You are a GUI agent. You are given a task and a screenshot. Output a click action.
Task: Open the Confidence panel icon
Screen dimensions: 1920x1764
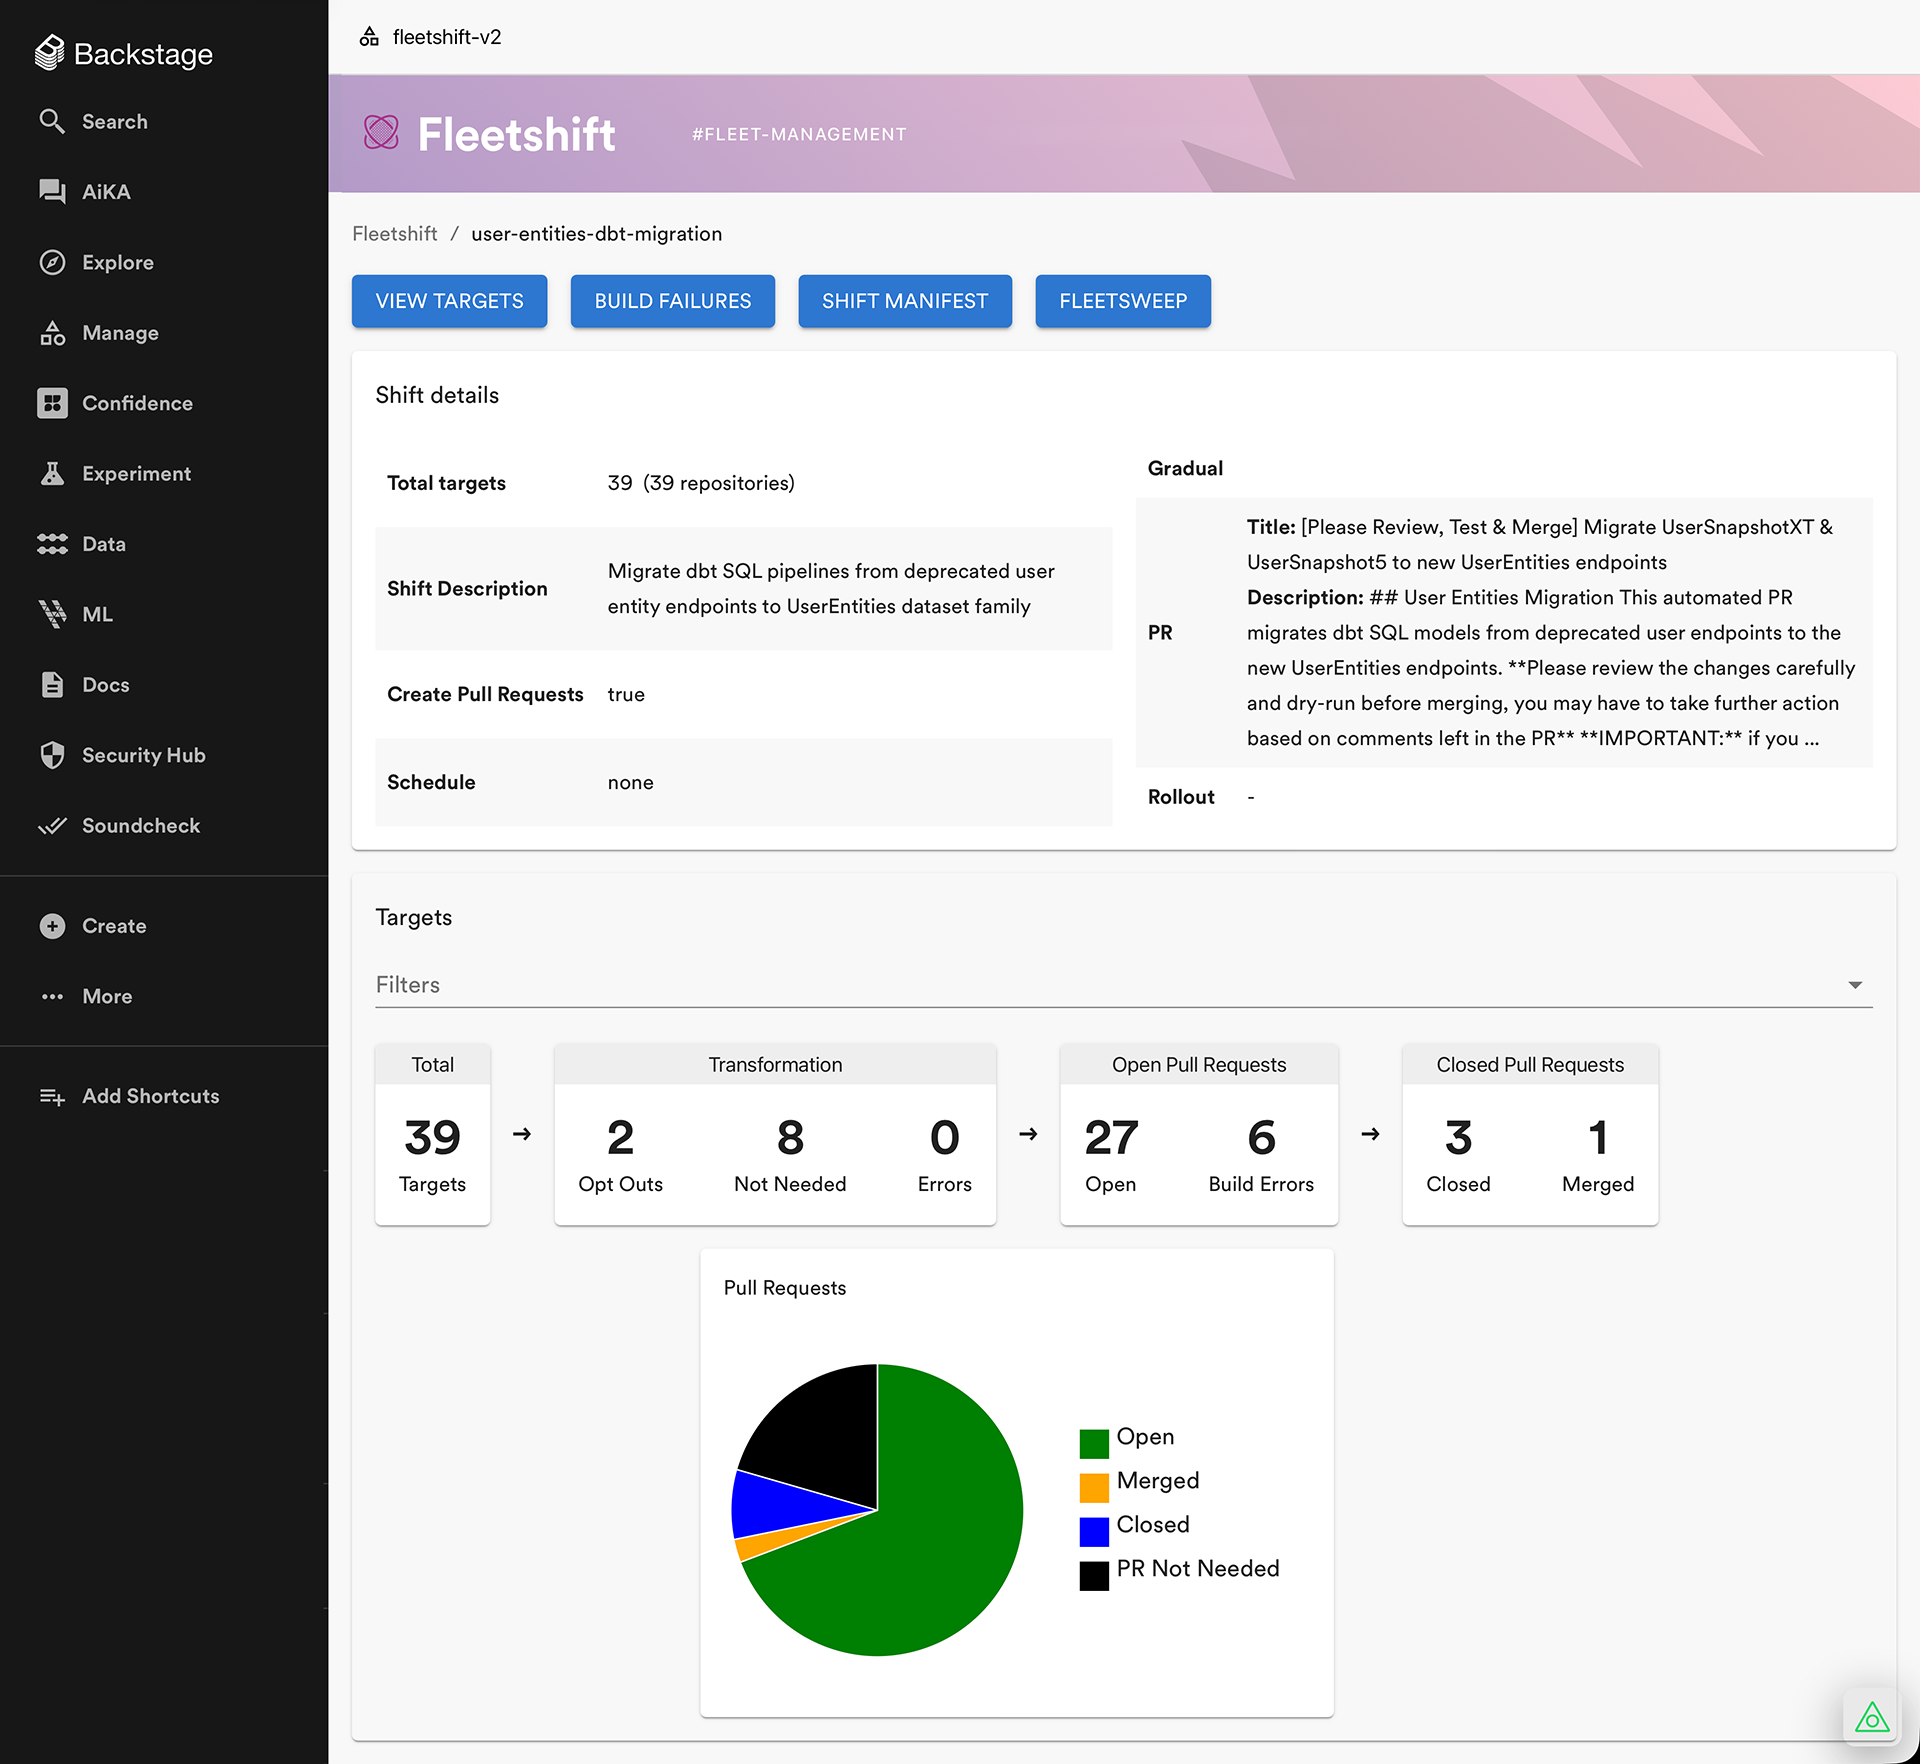tap(53, 403)
